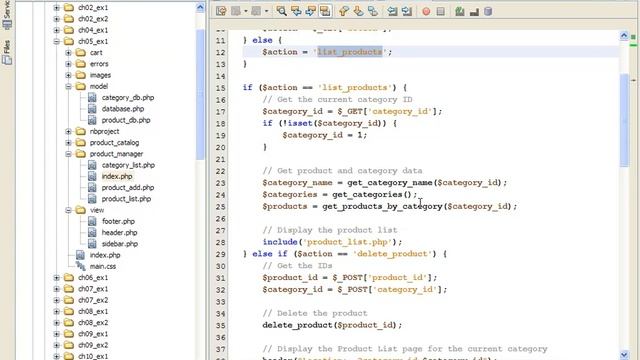Screen dimensions: 640x360
Task: Collapse the model folder
Action: point(69,86)
